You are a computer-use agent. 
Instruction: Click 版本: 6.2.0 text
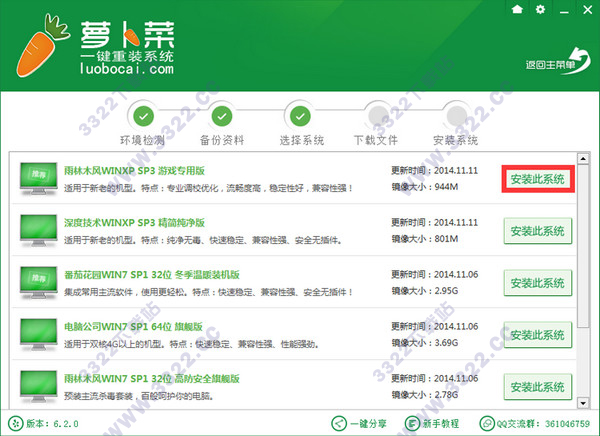point(52,424)
